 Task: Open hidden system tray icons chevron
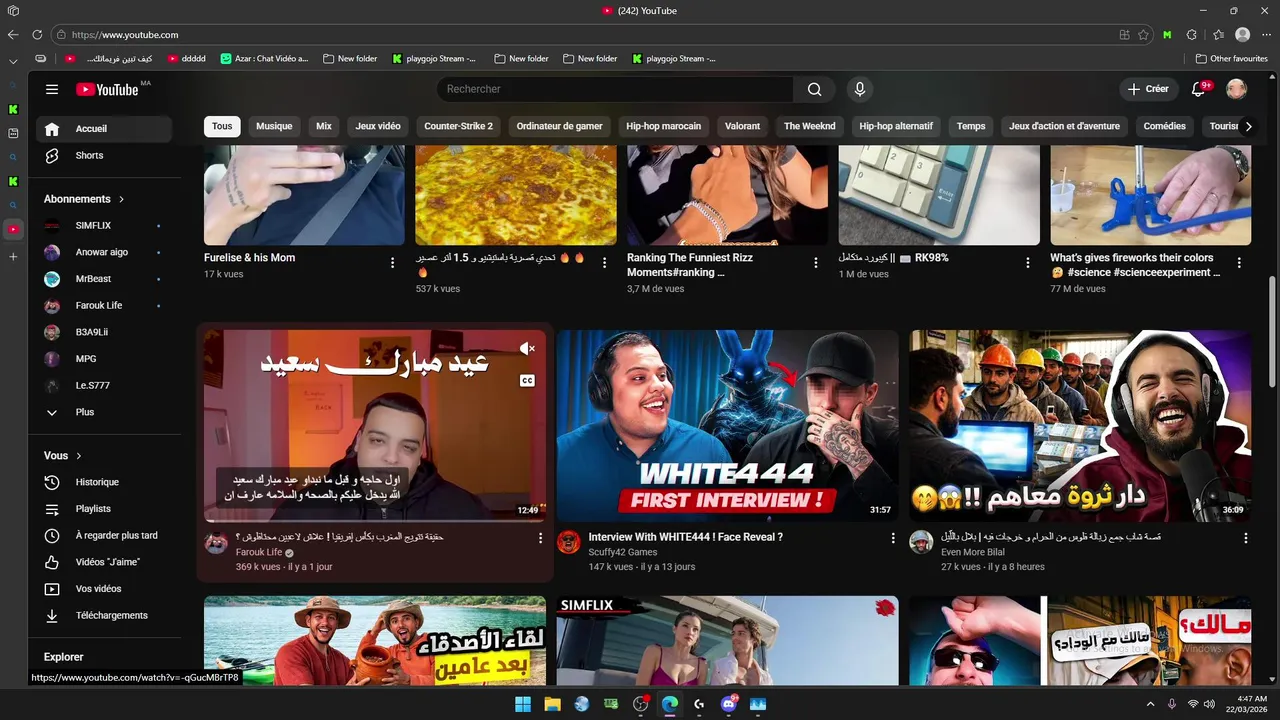click(x=1149, y=704)
